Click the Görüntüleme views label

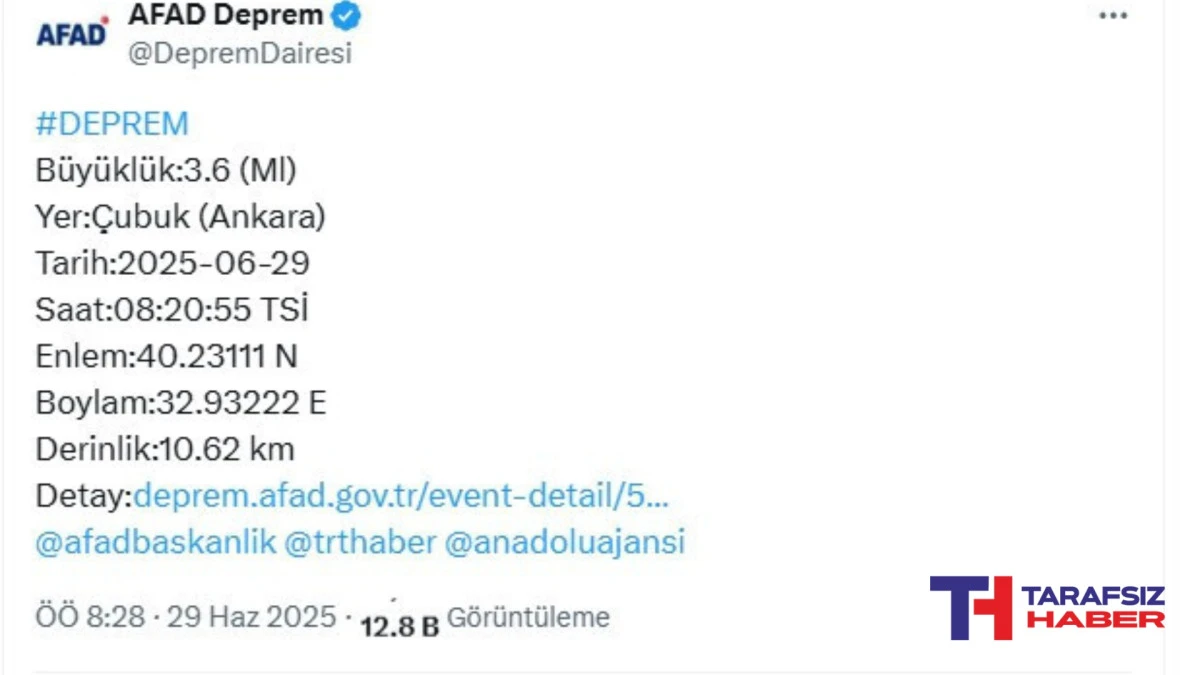[528, 618]
